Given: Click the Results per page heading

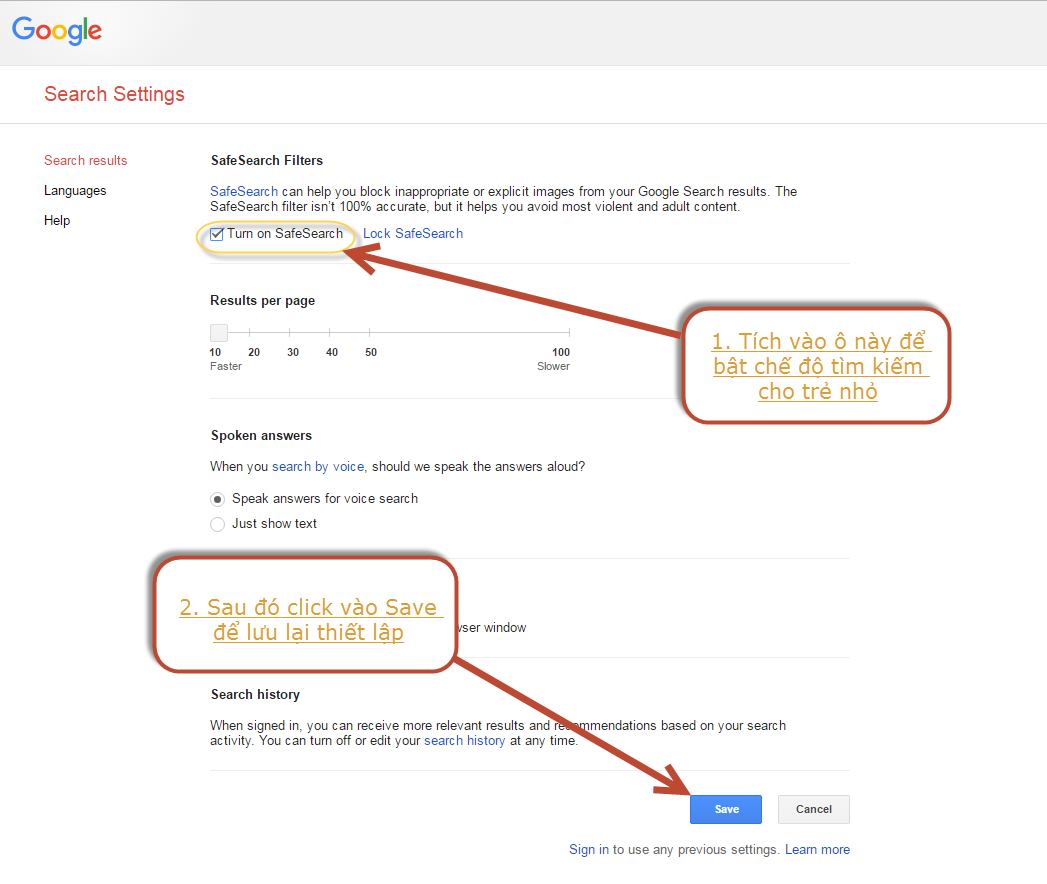Looking at the screenshot, I should point(262,300).
